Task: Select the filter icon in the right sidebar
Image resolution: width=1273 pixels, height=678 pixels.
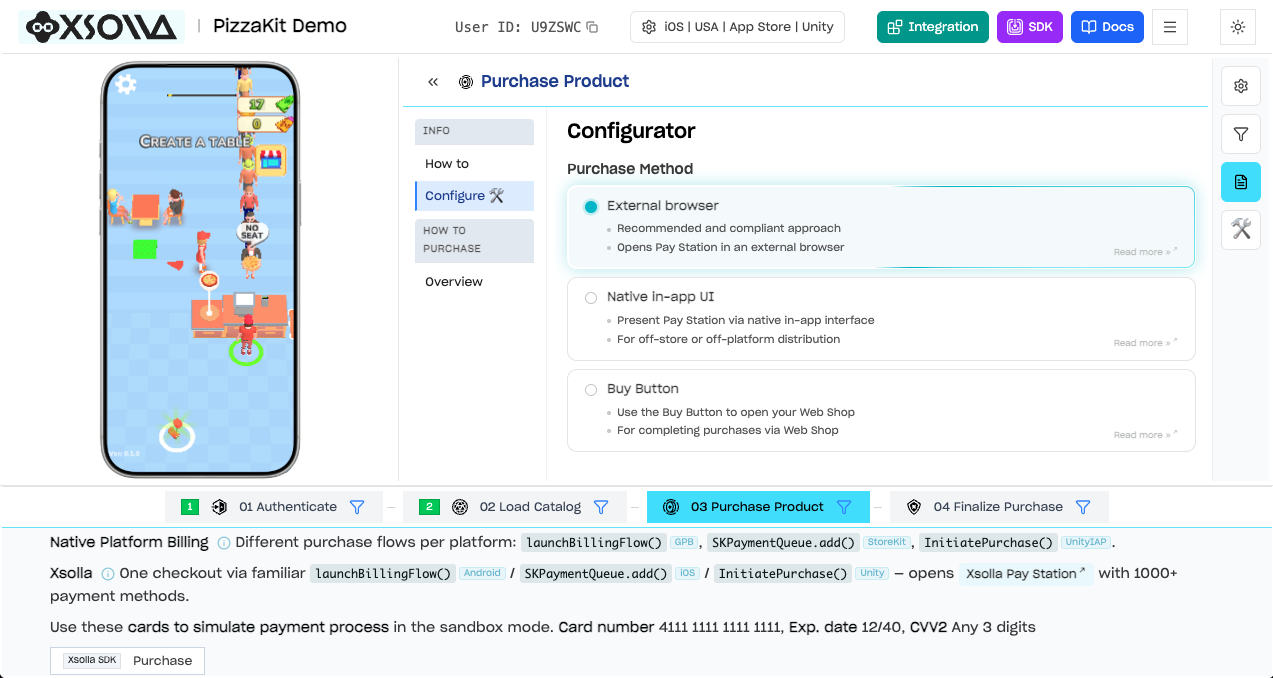Action: coord(1240,134)
